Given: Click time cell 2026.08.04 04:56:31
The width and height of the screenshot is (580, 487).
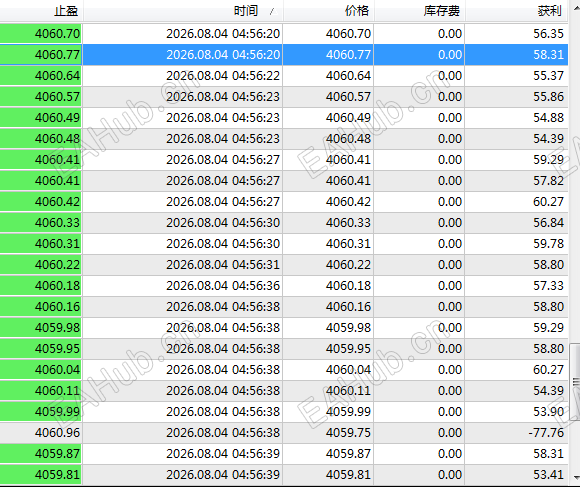Looking at the screenshot, I should pos(183,265).
